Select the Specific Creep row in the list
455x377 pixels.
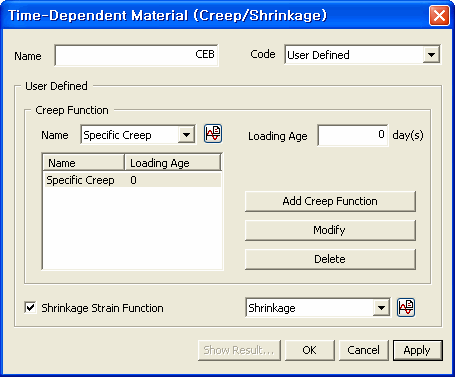tap(132, 180)
